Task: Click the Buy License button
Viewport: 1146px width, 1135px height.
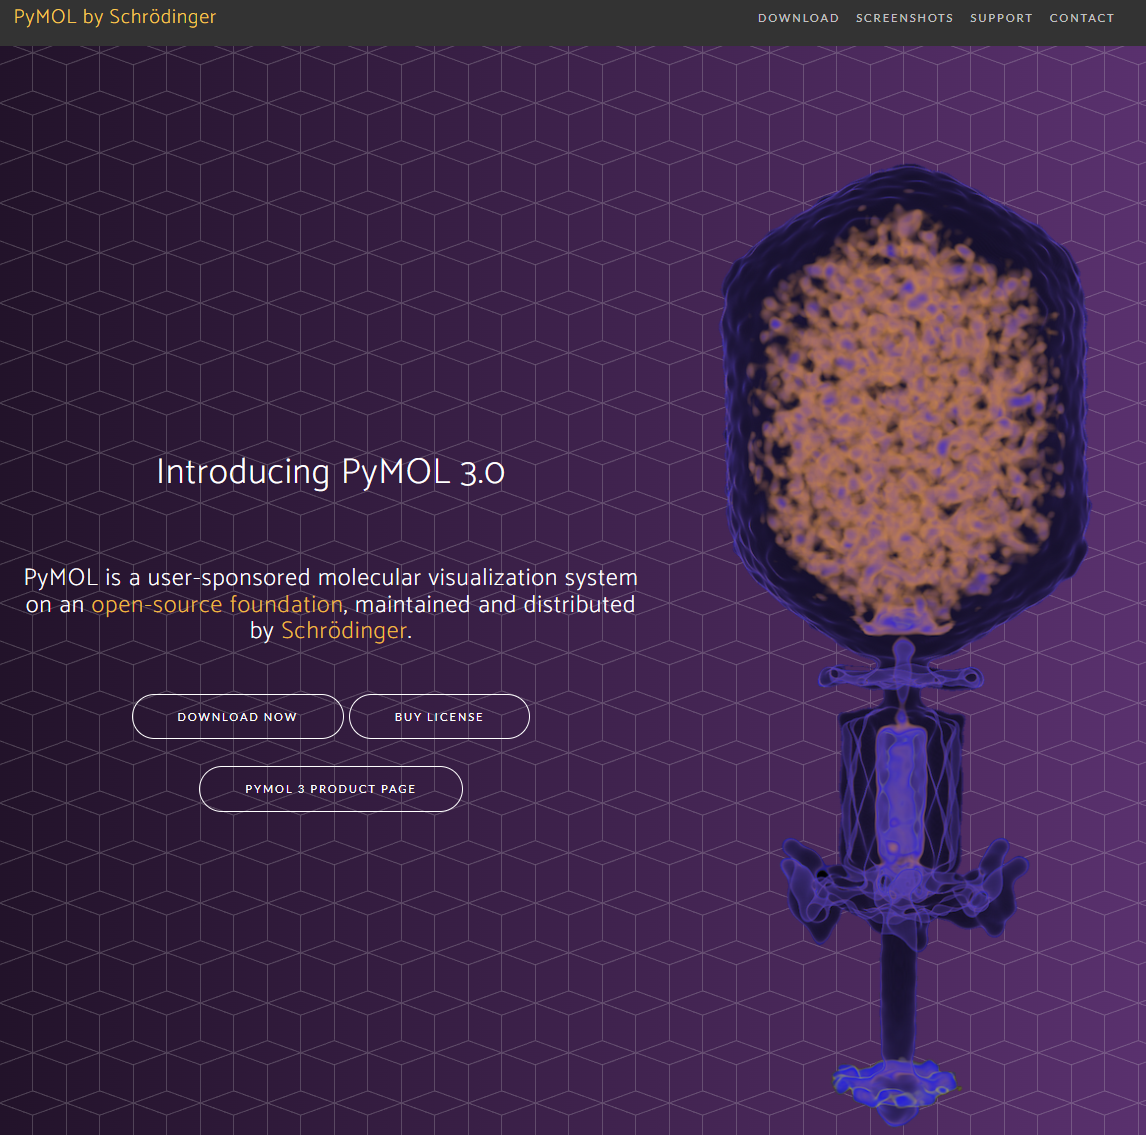Action: pos(439,716)
